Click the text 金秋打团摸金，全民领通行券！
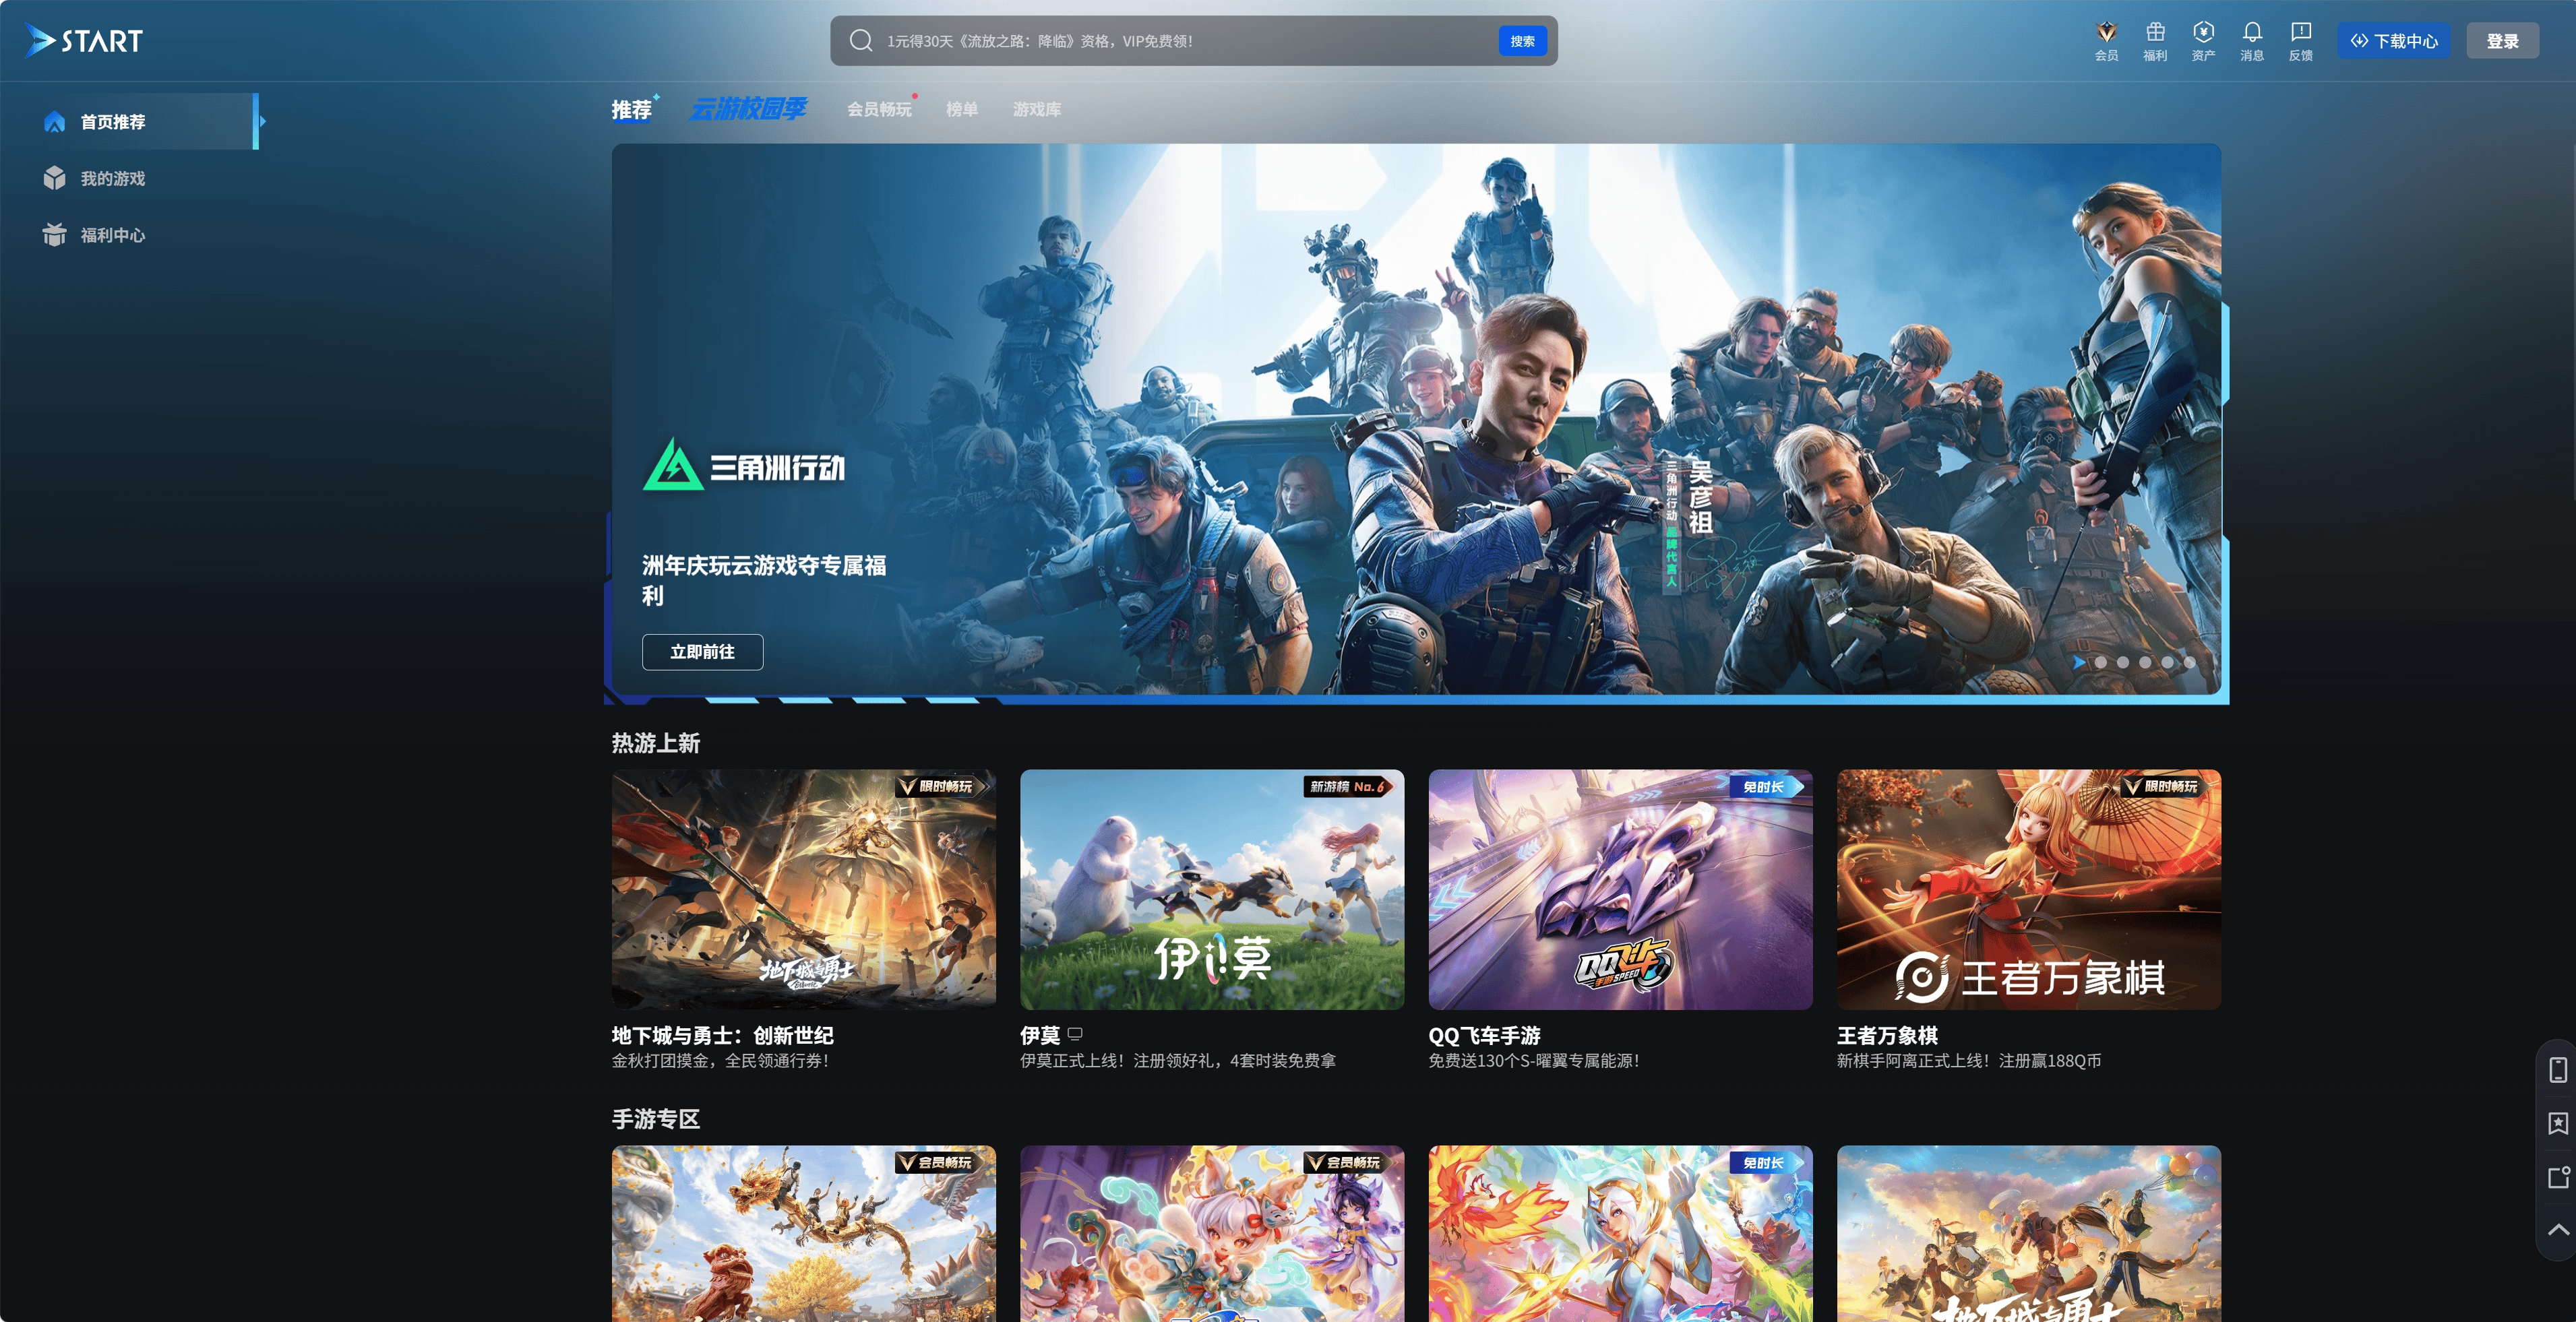The height and width of the screenshot is (1322, 2576). (722, 1061)
